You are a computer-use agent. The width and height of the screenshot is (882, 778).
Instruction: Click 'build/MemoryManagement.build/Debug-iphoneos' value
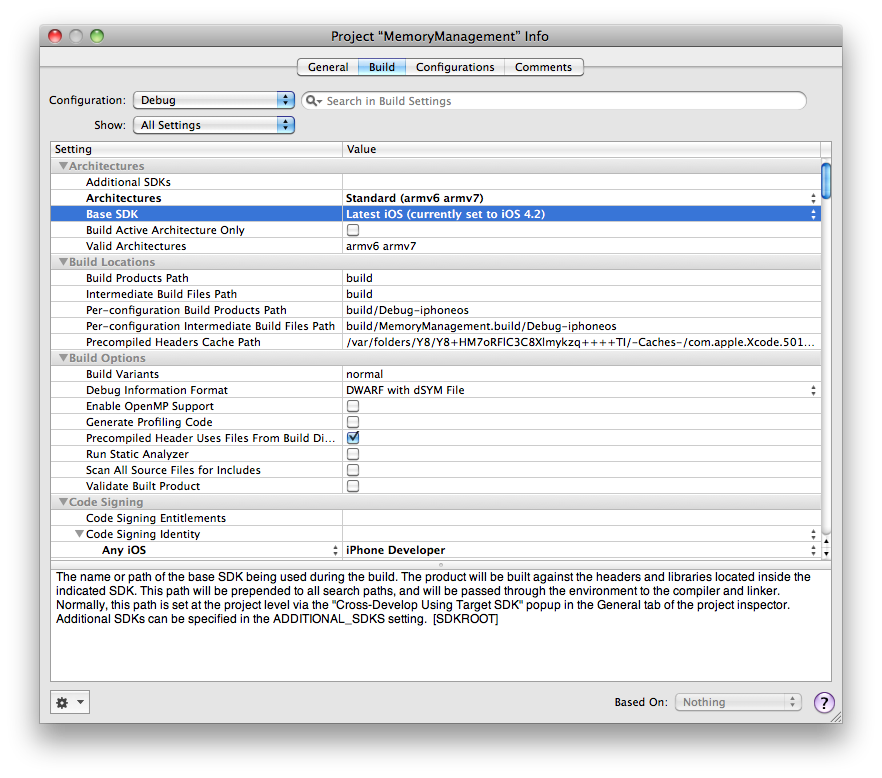481,326
